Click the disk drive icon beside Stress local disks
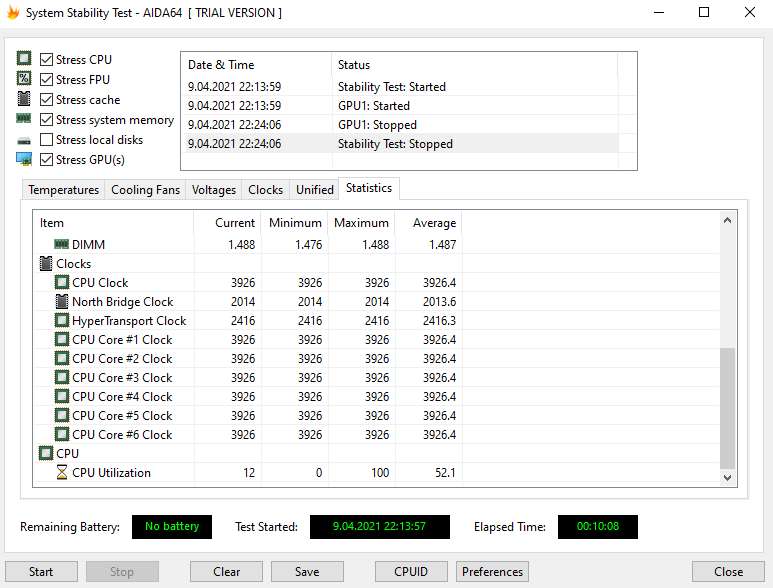Screen dimensions: 773x588 tap(24, 141)
